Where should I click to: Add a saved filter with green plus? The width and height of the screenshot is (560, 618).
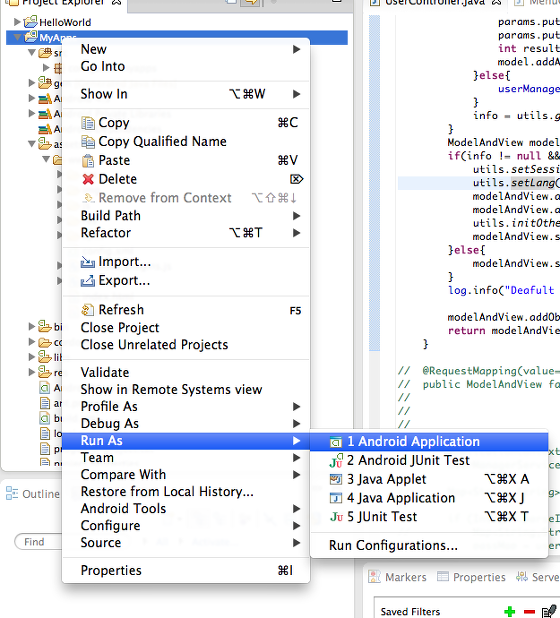point(510,611)
